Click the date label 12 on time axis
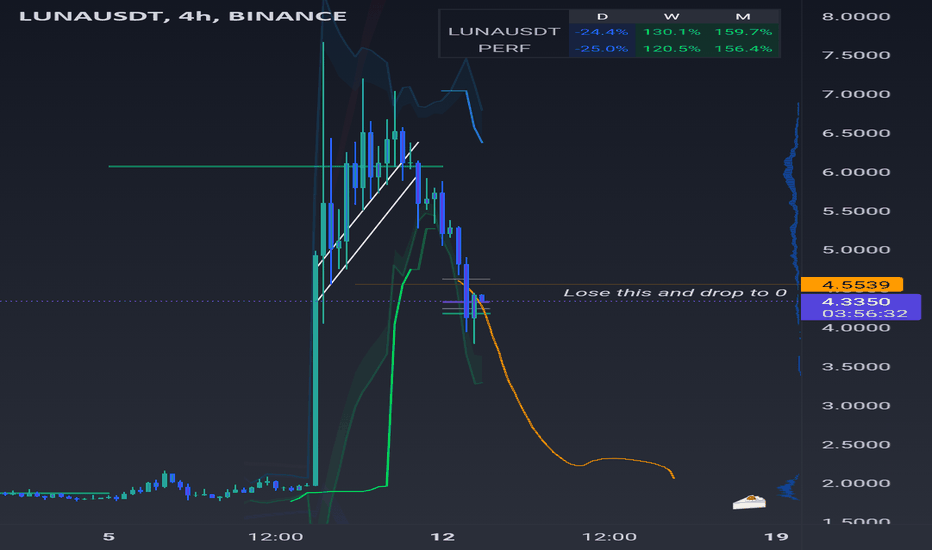Viewport: 932px width, 550px height. pyautogui.click(x=442, y=537)
